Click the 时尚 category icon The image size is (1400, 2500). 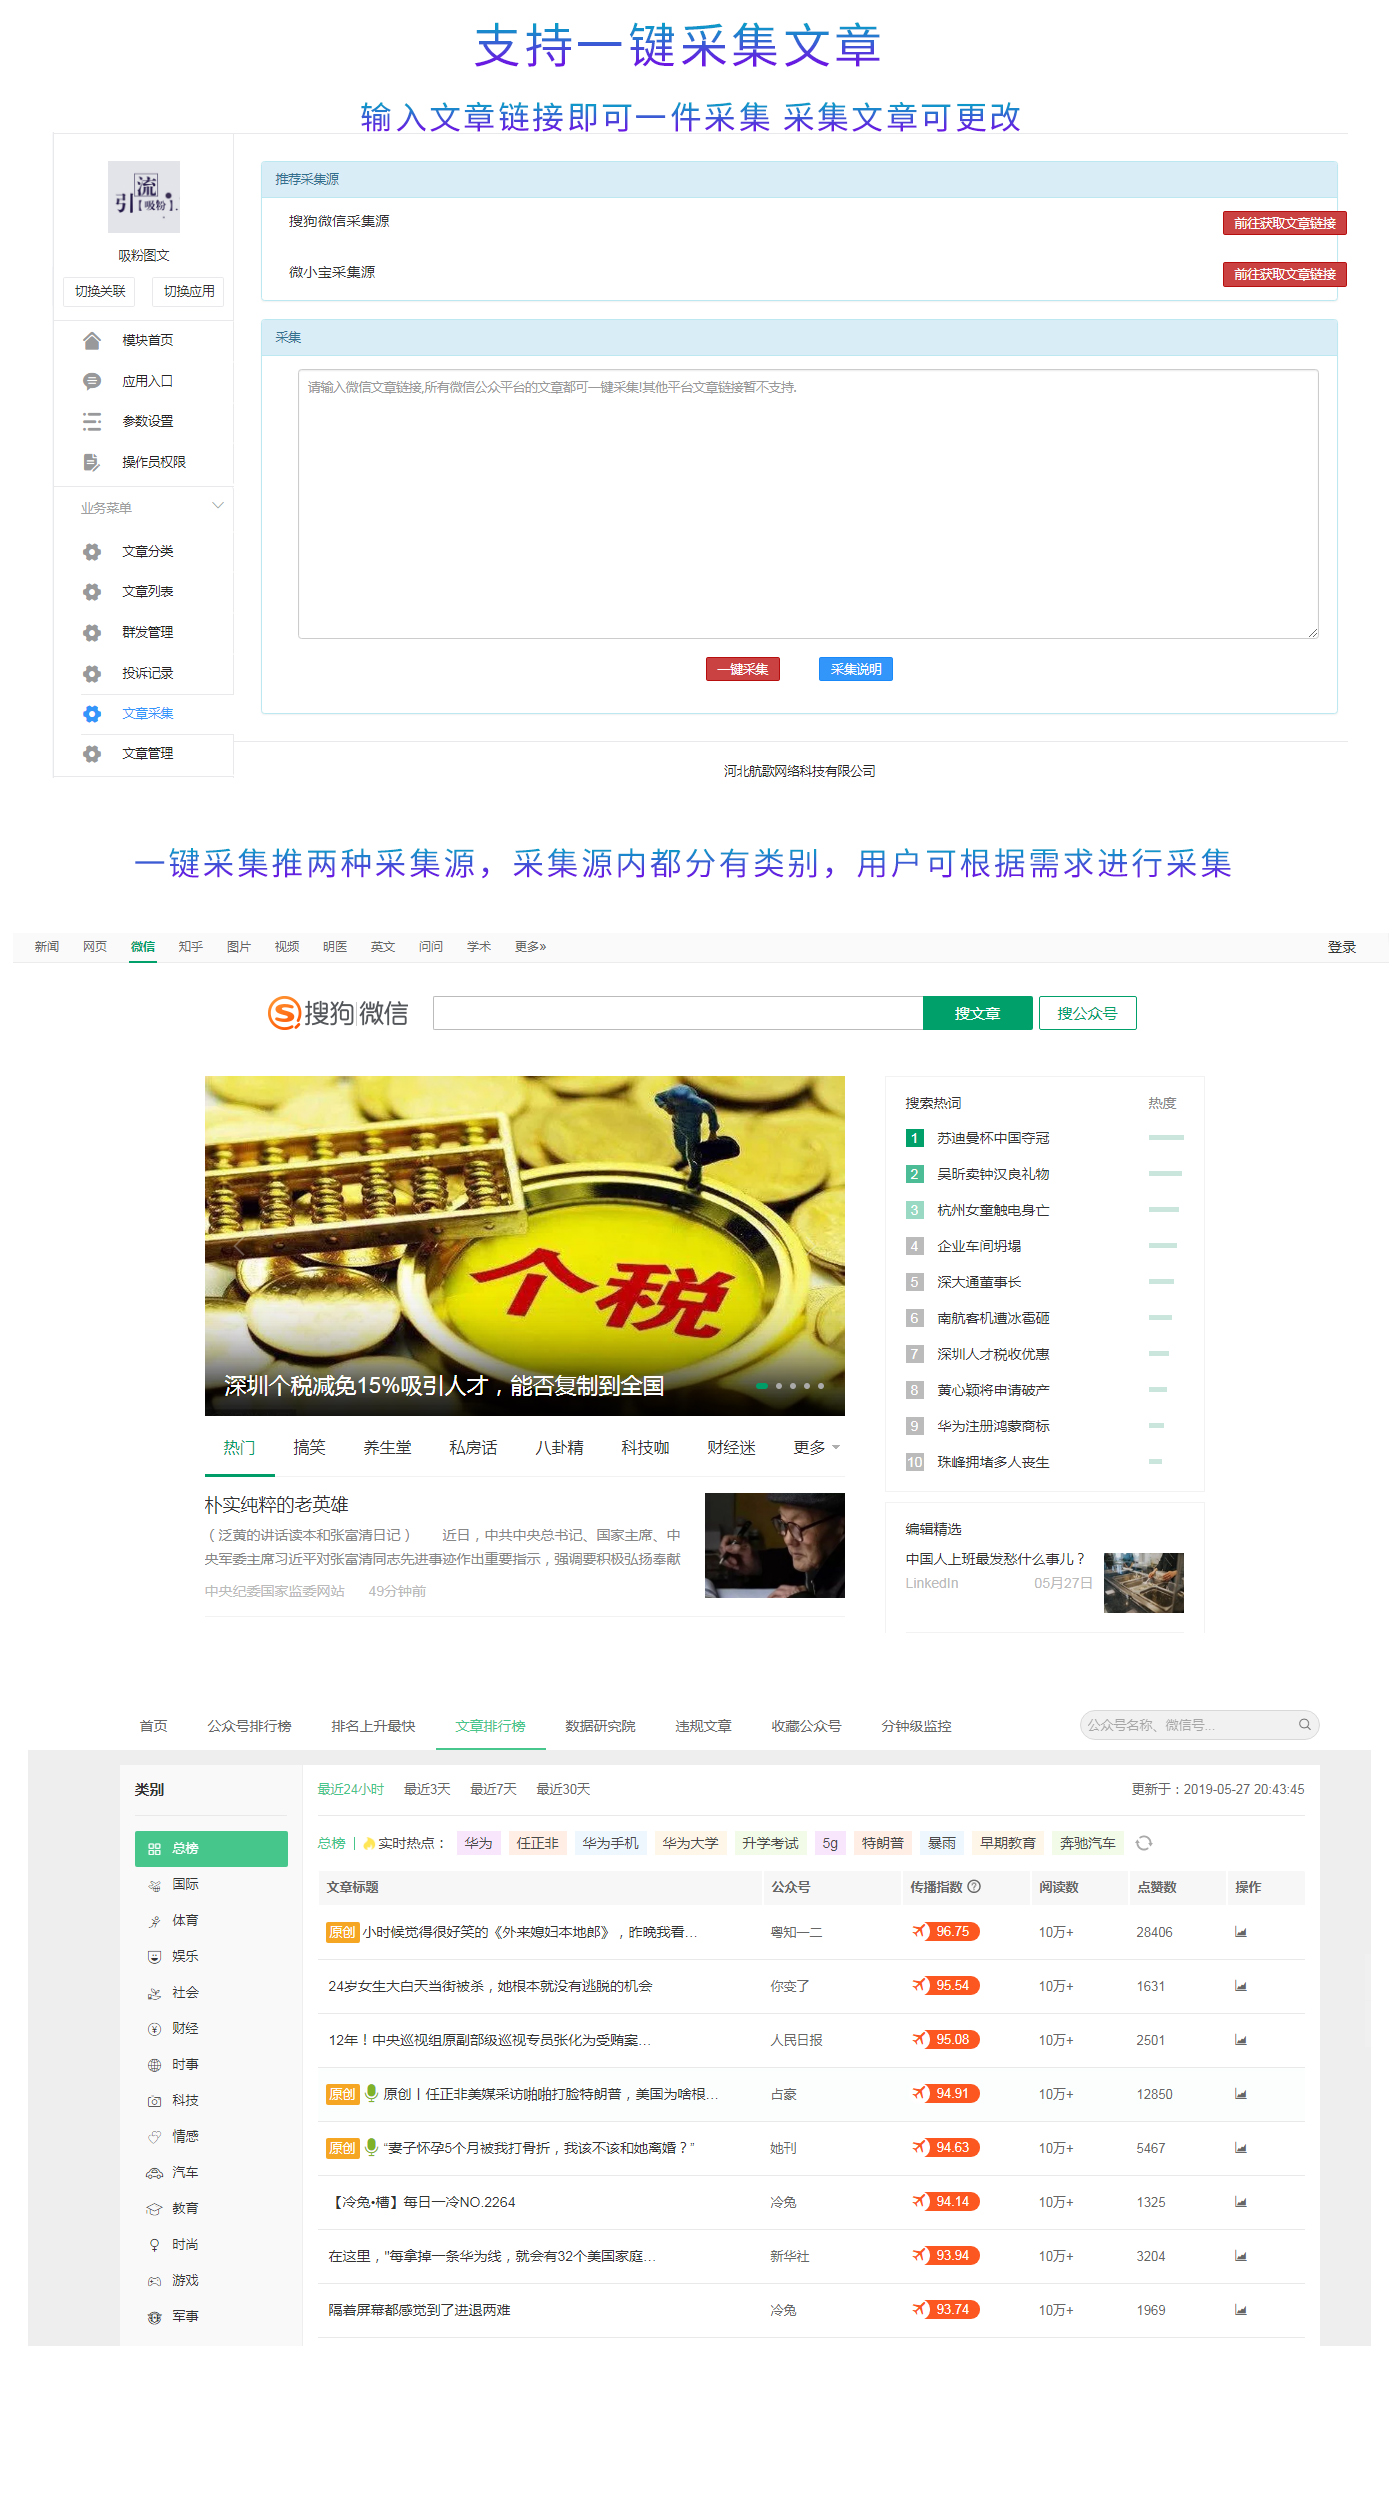tap(154, 2245)
